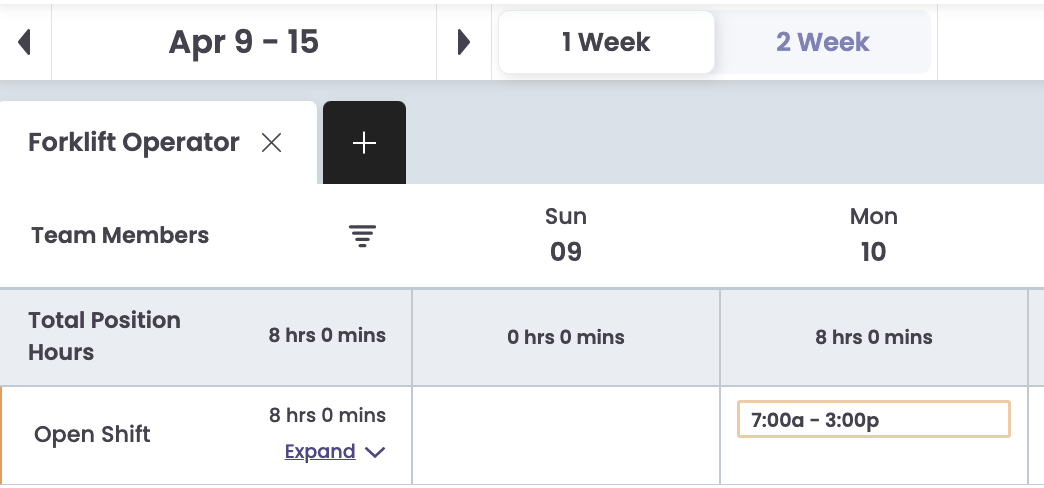Click Monday's 8 hrs 0 mins total

(873, 338)
